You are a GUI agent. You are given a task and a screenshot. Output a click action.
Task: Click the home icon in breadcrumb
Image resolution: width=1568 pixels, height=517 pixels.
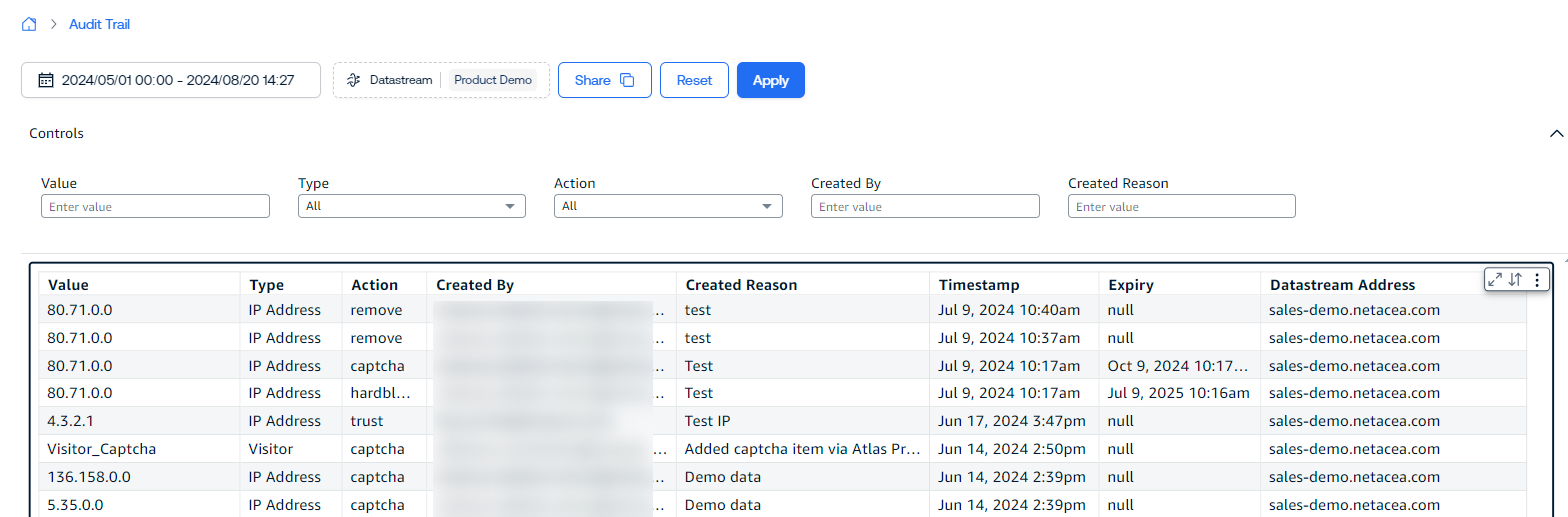pyautogui.click(x=29, y=24)
